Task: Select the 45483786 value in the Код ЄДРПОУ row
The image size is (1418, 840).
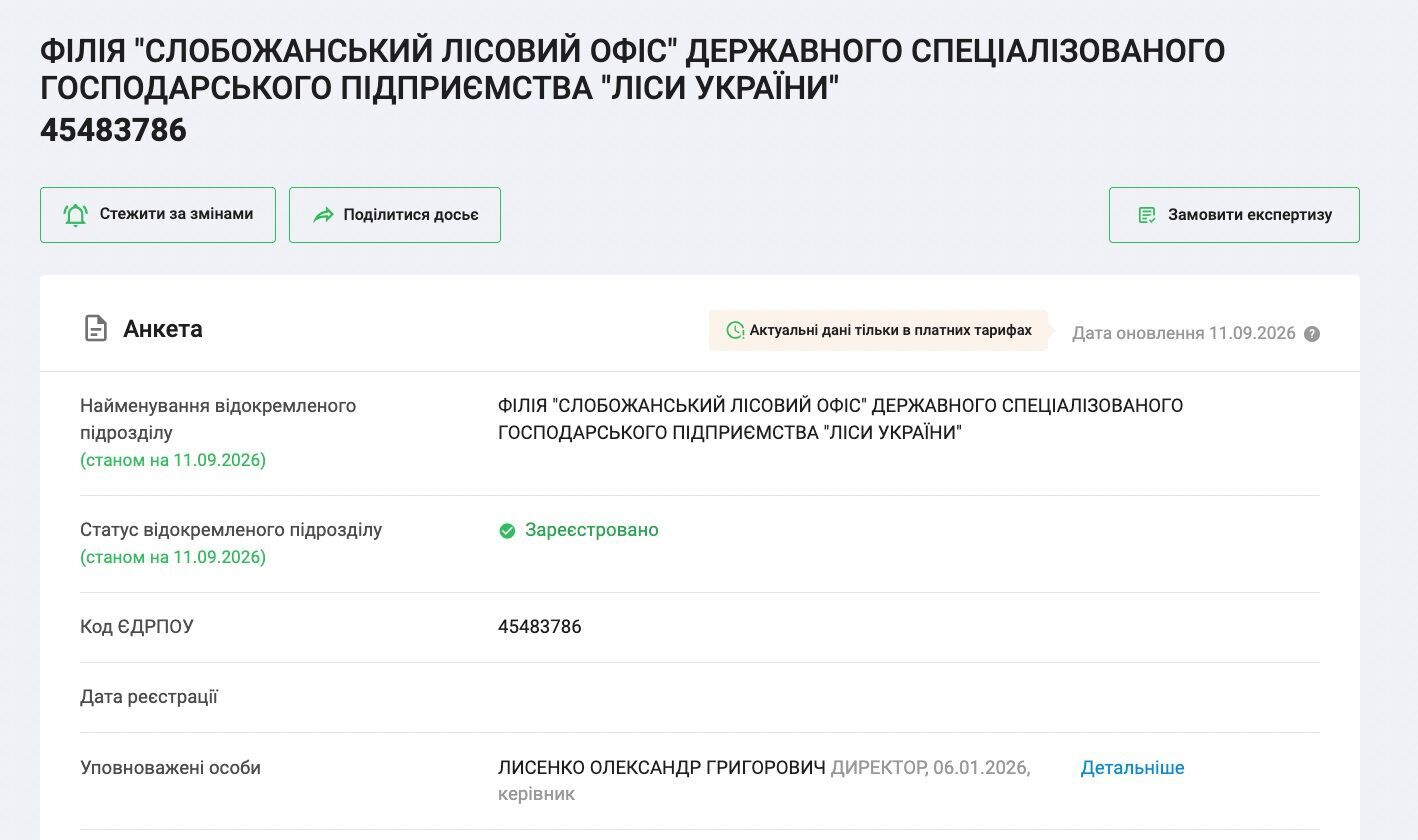Action: pyautogui.click(x=540, y=627)
